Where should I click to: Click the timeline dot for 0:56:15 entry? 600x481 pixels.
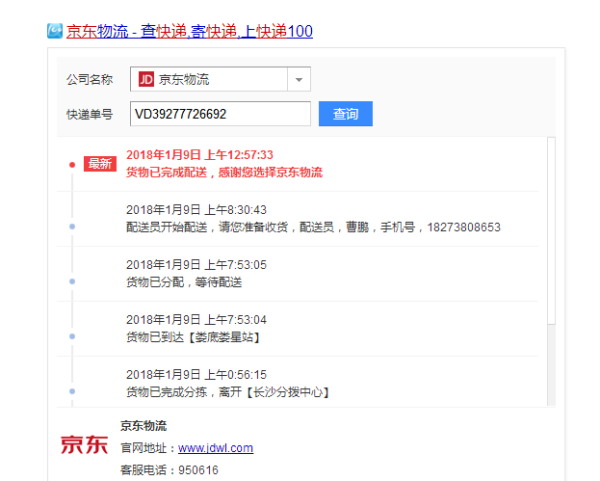[72, 391]
